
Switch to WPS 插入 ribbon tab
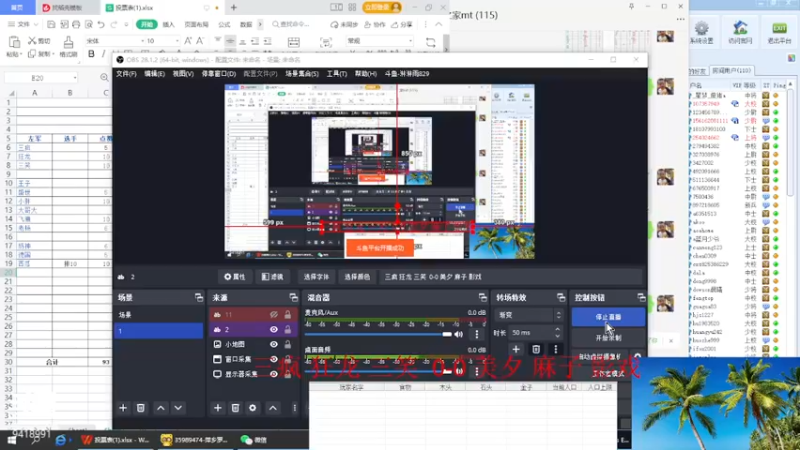168,24
